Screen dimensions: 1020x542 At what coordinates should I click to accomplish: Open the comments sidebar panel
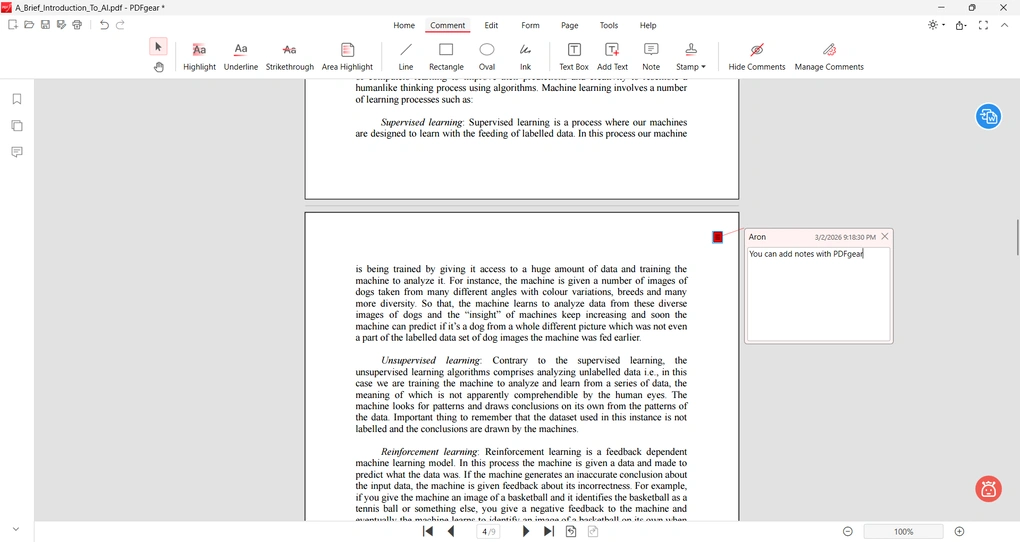(17, 152)
